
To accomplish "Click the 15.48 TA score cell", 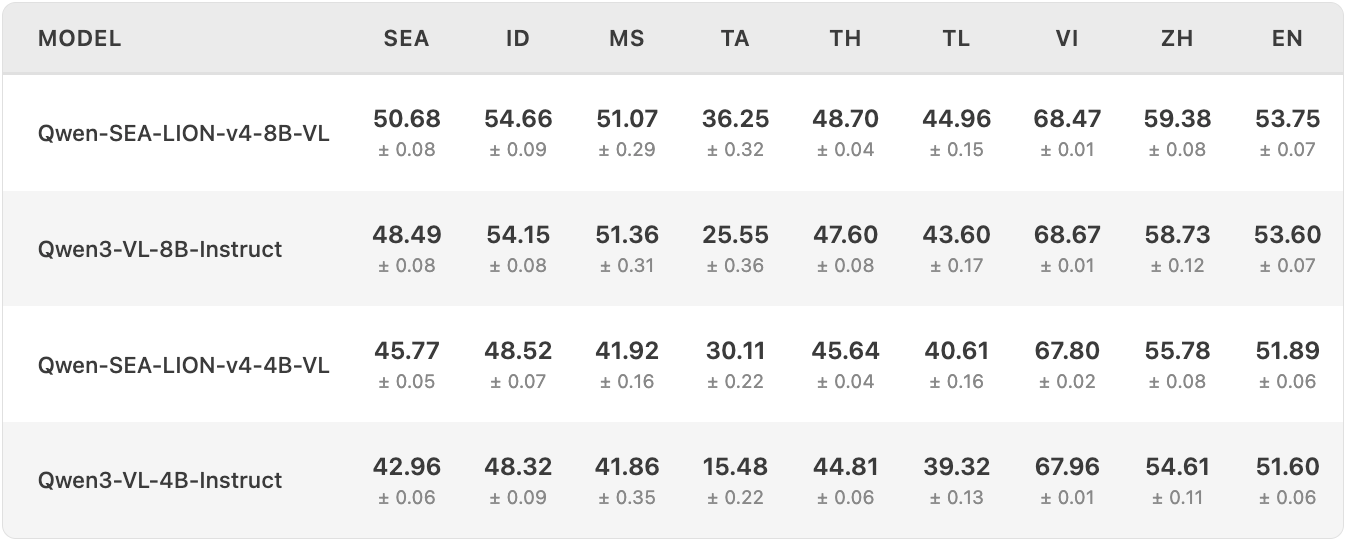I will (735, 467).
